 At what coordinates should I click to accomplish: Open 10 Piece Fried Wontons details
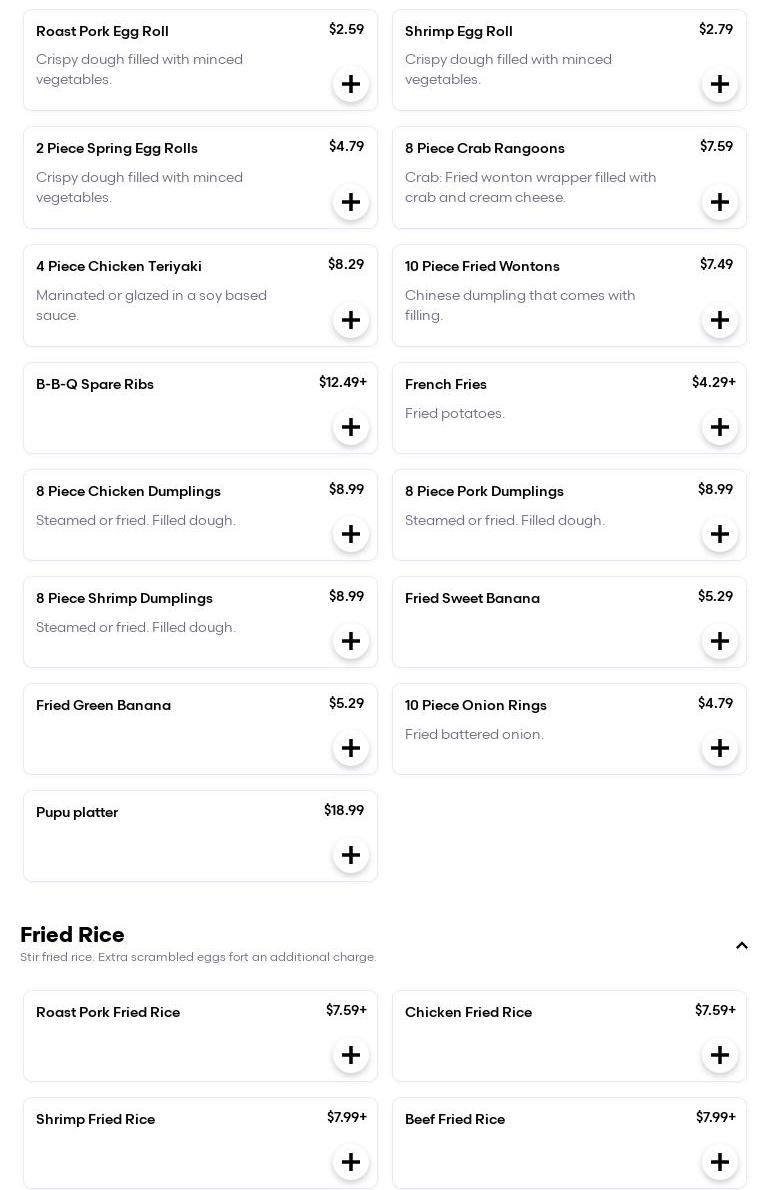tap(482, 267)
